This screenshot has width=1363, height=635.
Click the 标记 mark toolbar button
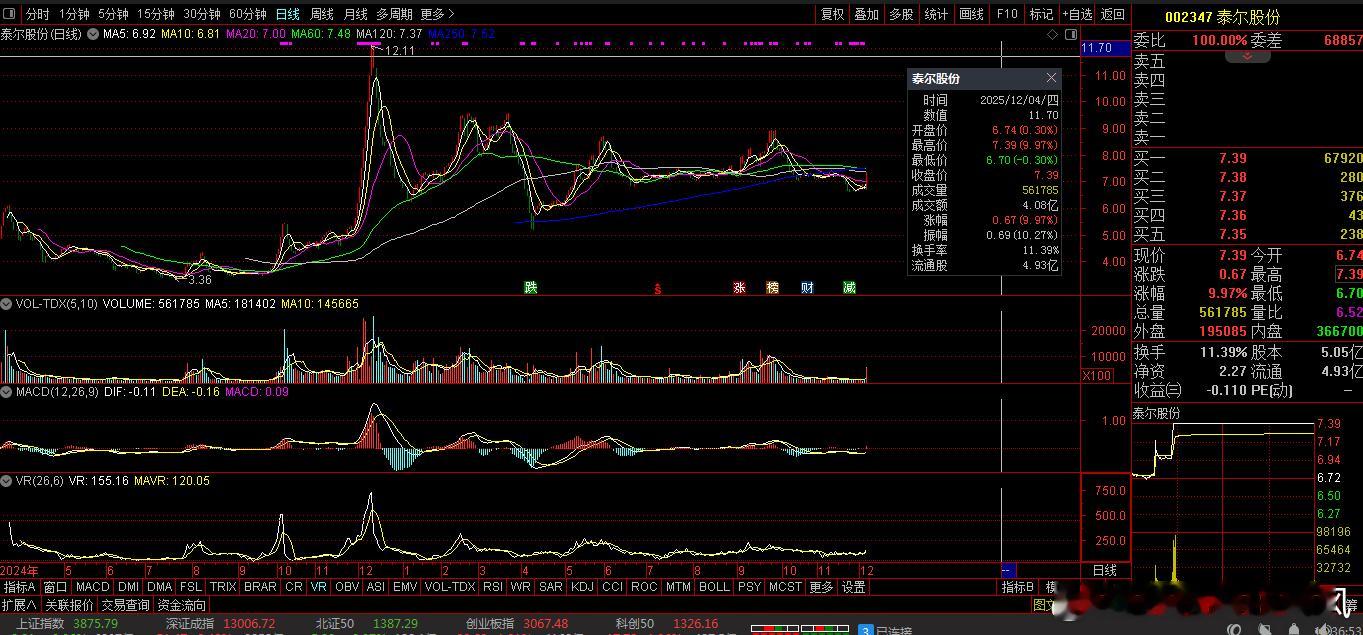pos(1042,14)
